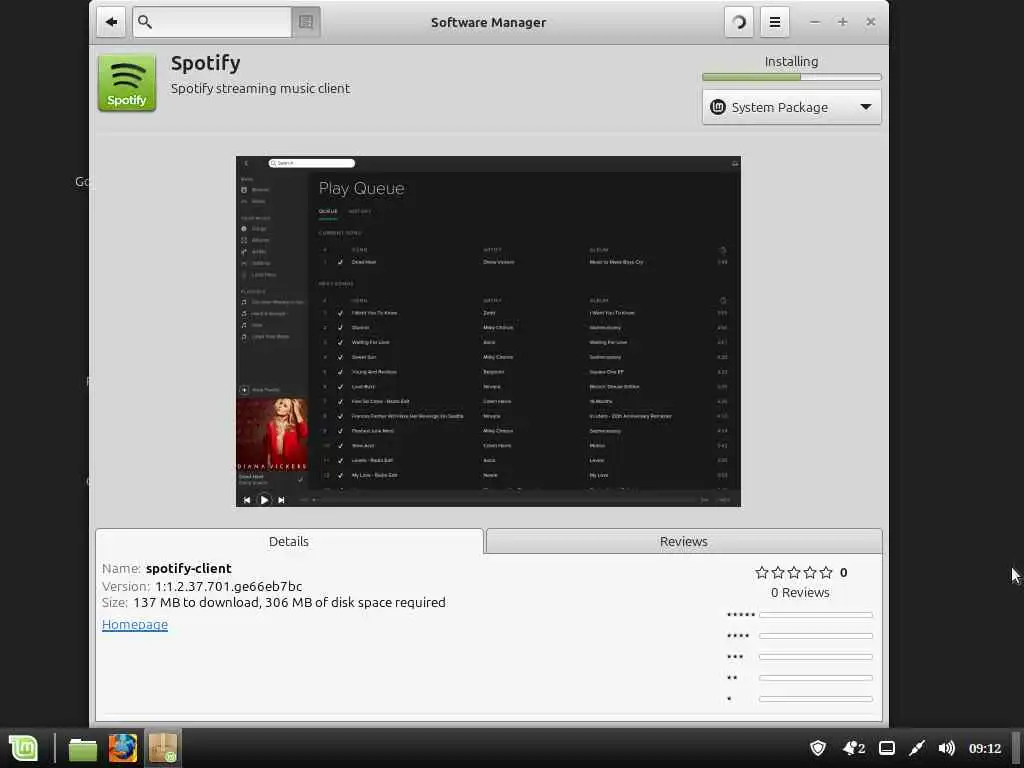
Task: Open the Spotify Play Queue screenshot thumbnail
Action: 488,331
